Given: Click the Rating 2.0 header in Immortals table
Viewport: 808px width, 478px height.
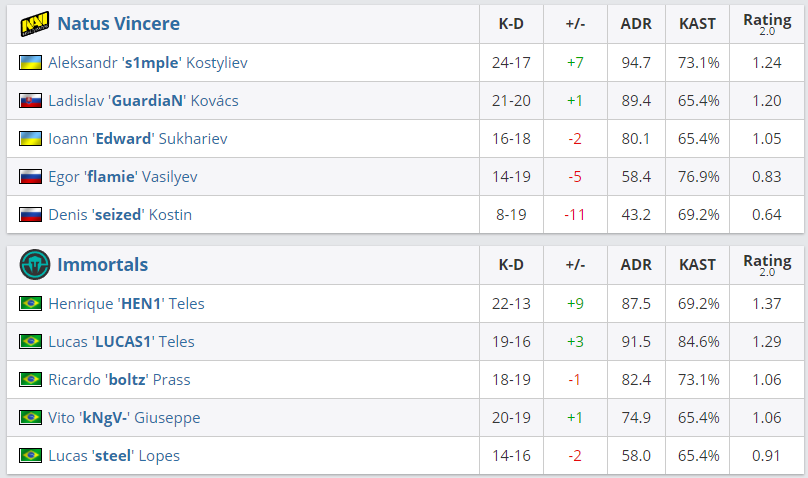Looking at the screenshot, I should pyautogui.click(x=767, y=265).
